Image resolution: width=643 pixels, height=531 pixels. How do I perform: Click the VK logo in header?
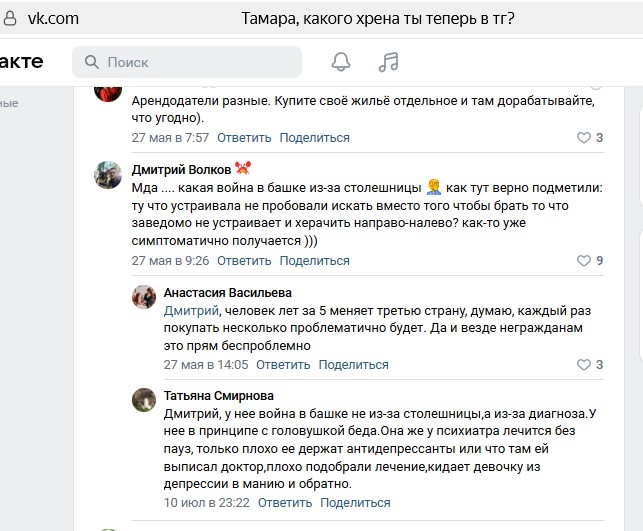[22, 62]
